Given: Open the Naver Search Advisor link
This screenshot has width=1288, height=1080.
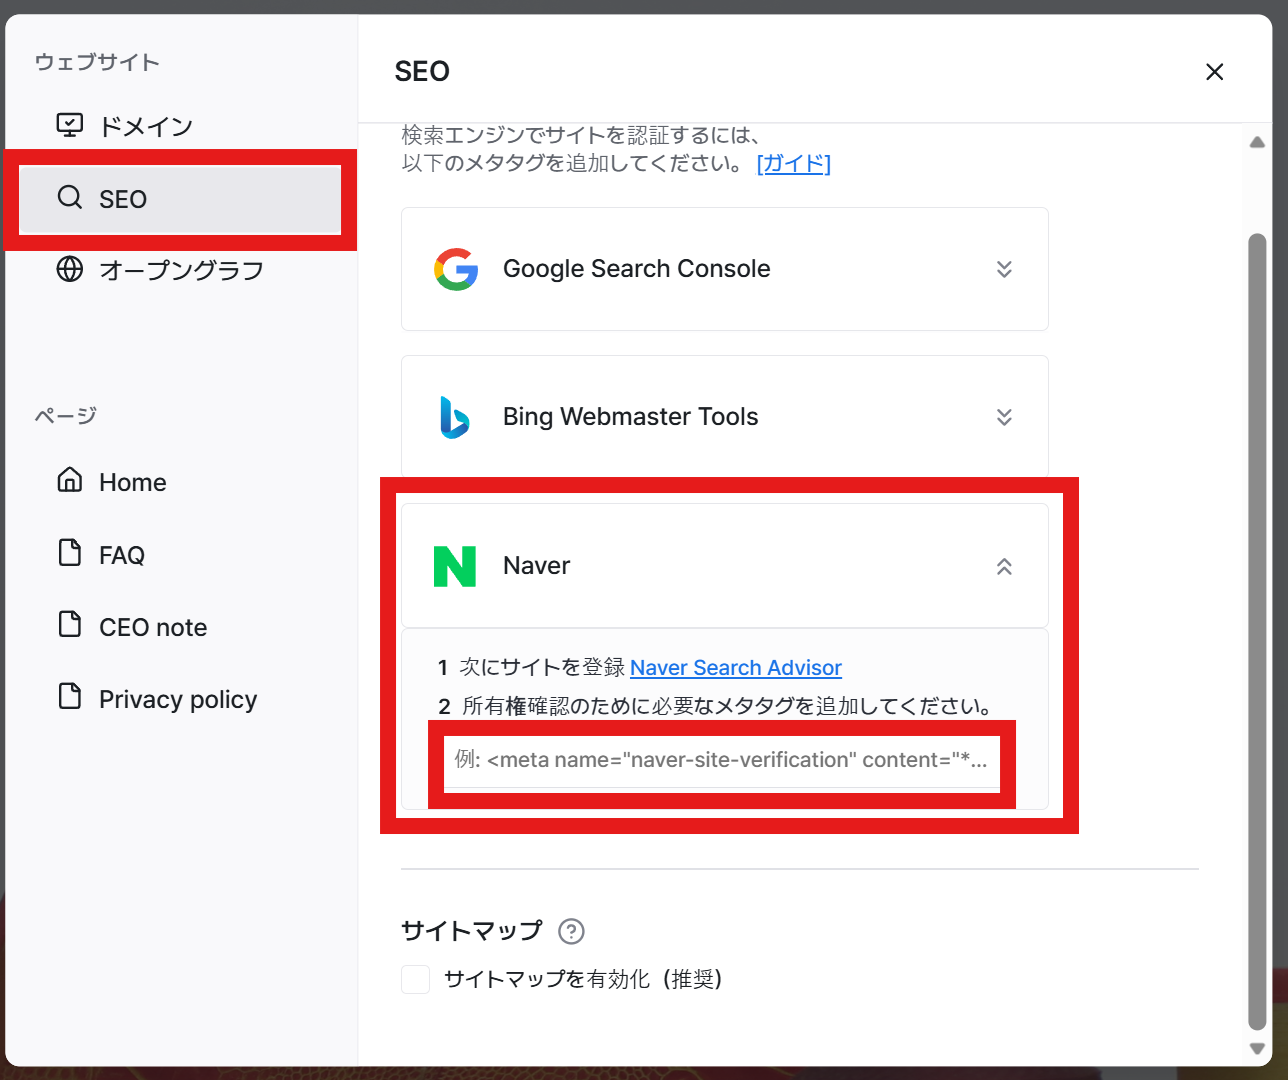Looking at the screenshot, I should 736,668.
